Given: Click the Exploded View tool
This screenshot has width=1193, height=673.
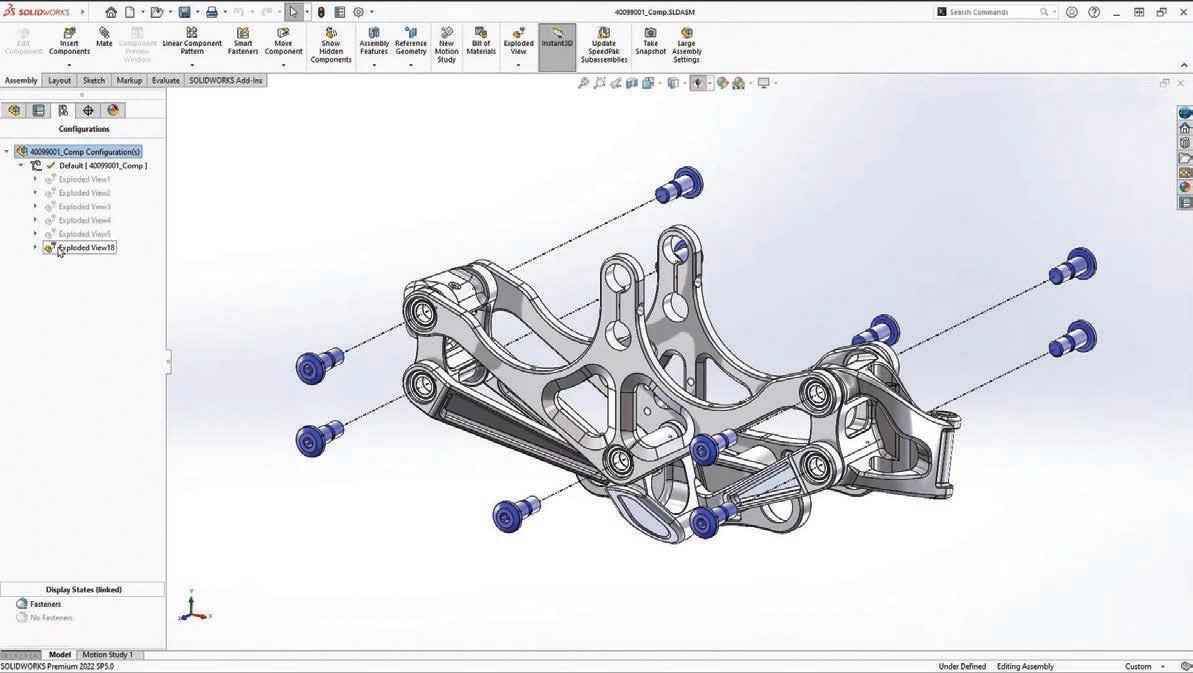Looking at the screenshot, I should (518, 41).
